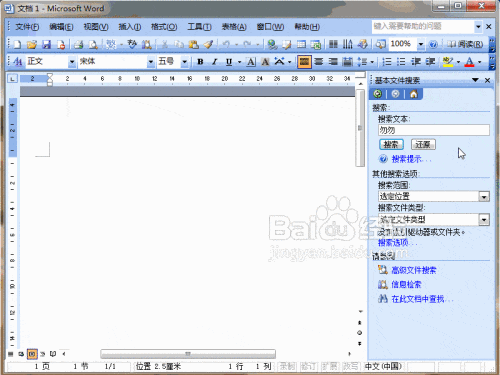Screen dimensions: 500x375
Task: Click the Numbered list icon
Action: pyautogui.click(x=387, y=62)
